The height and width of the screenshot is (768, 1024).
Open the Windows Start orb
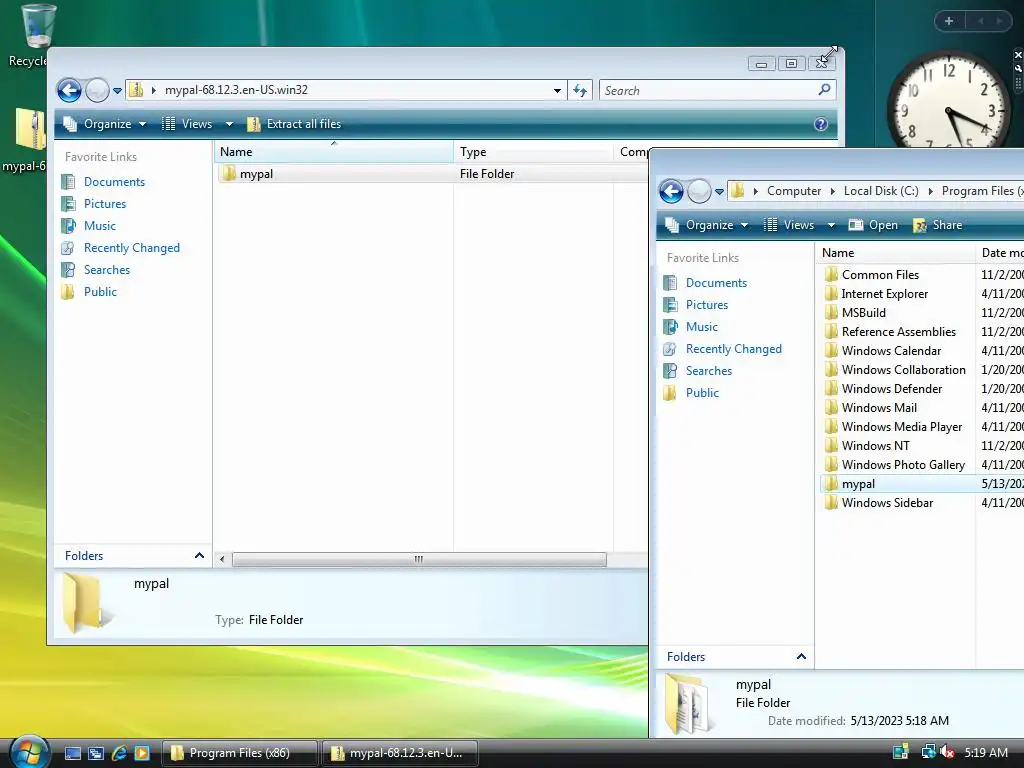click(x=29, y=753)
